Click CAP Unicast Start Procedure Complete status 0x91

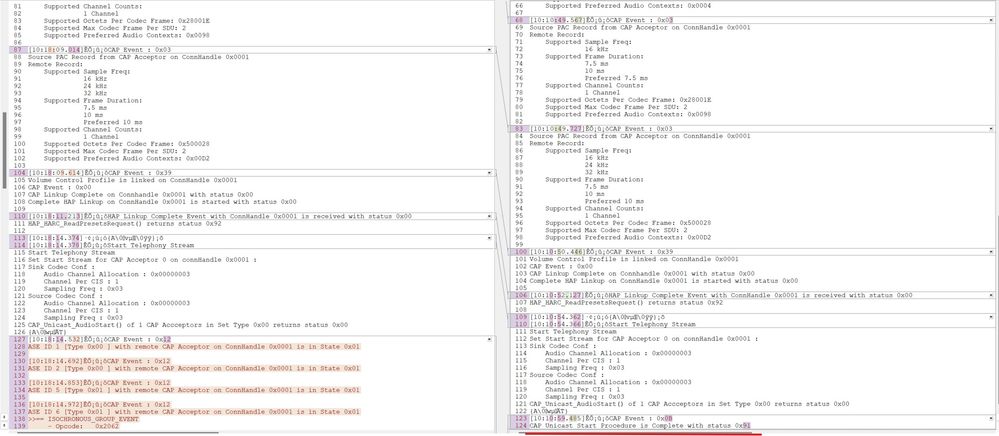(x=640, y=426)
